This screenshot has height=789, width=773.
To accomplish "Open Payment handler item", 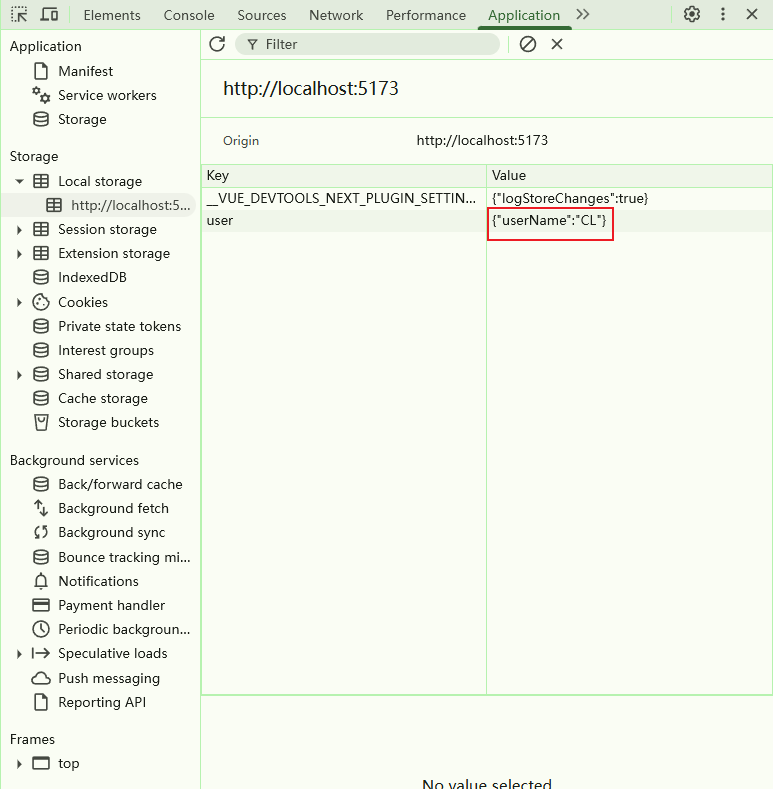I will point(111,605).
